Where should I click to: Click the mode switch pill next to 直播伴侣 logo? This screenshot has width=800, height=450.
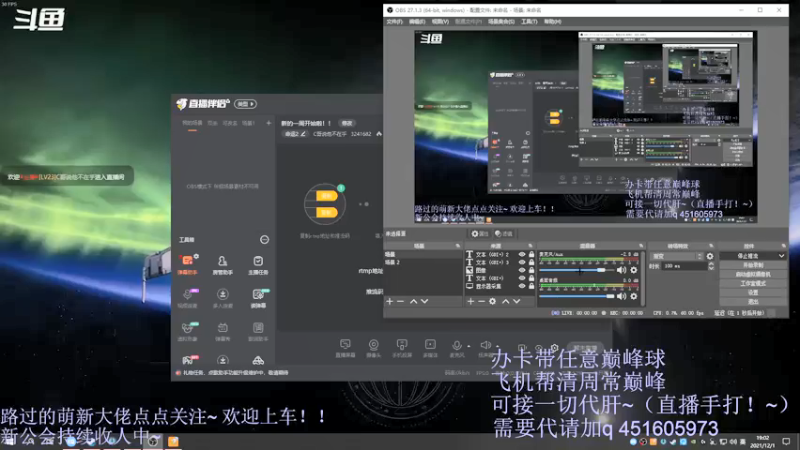pyautogui.click(x=245, y=104)
